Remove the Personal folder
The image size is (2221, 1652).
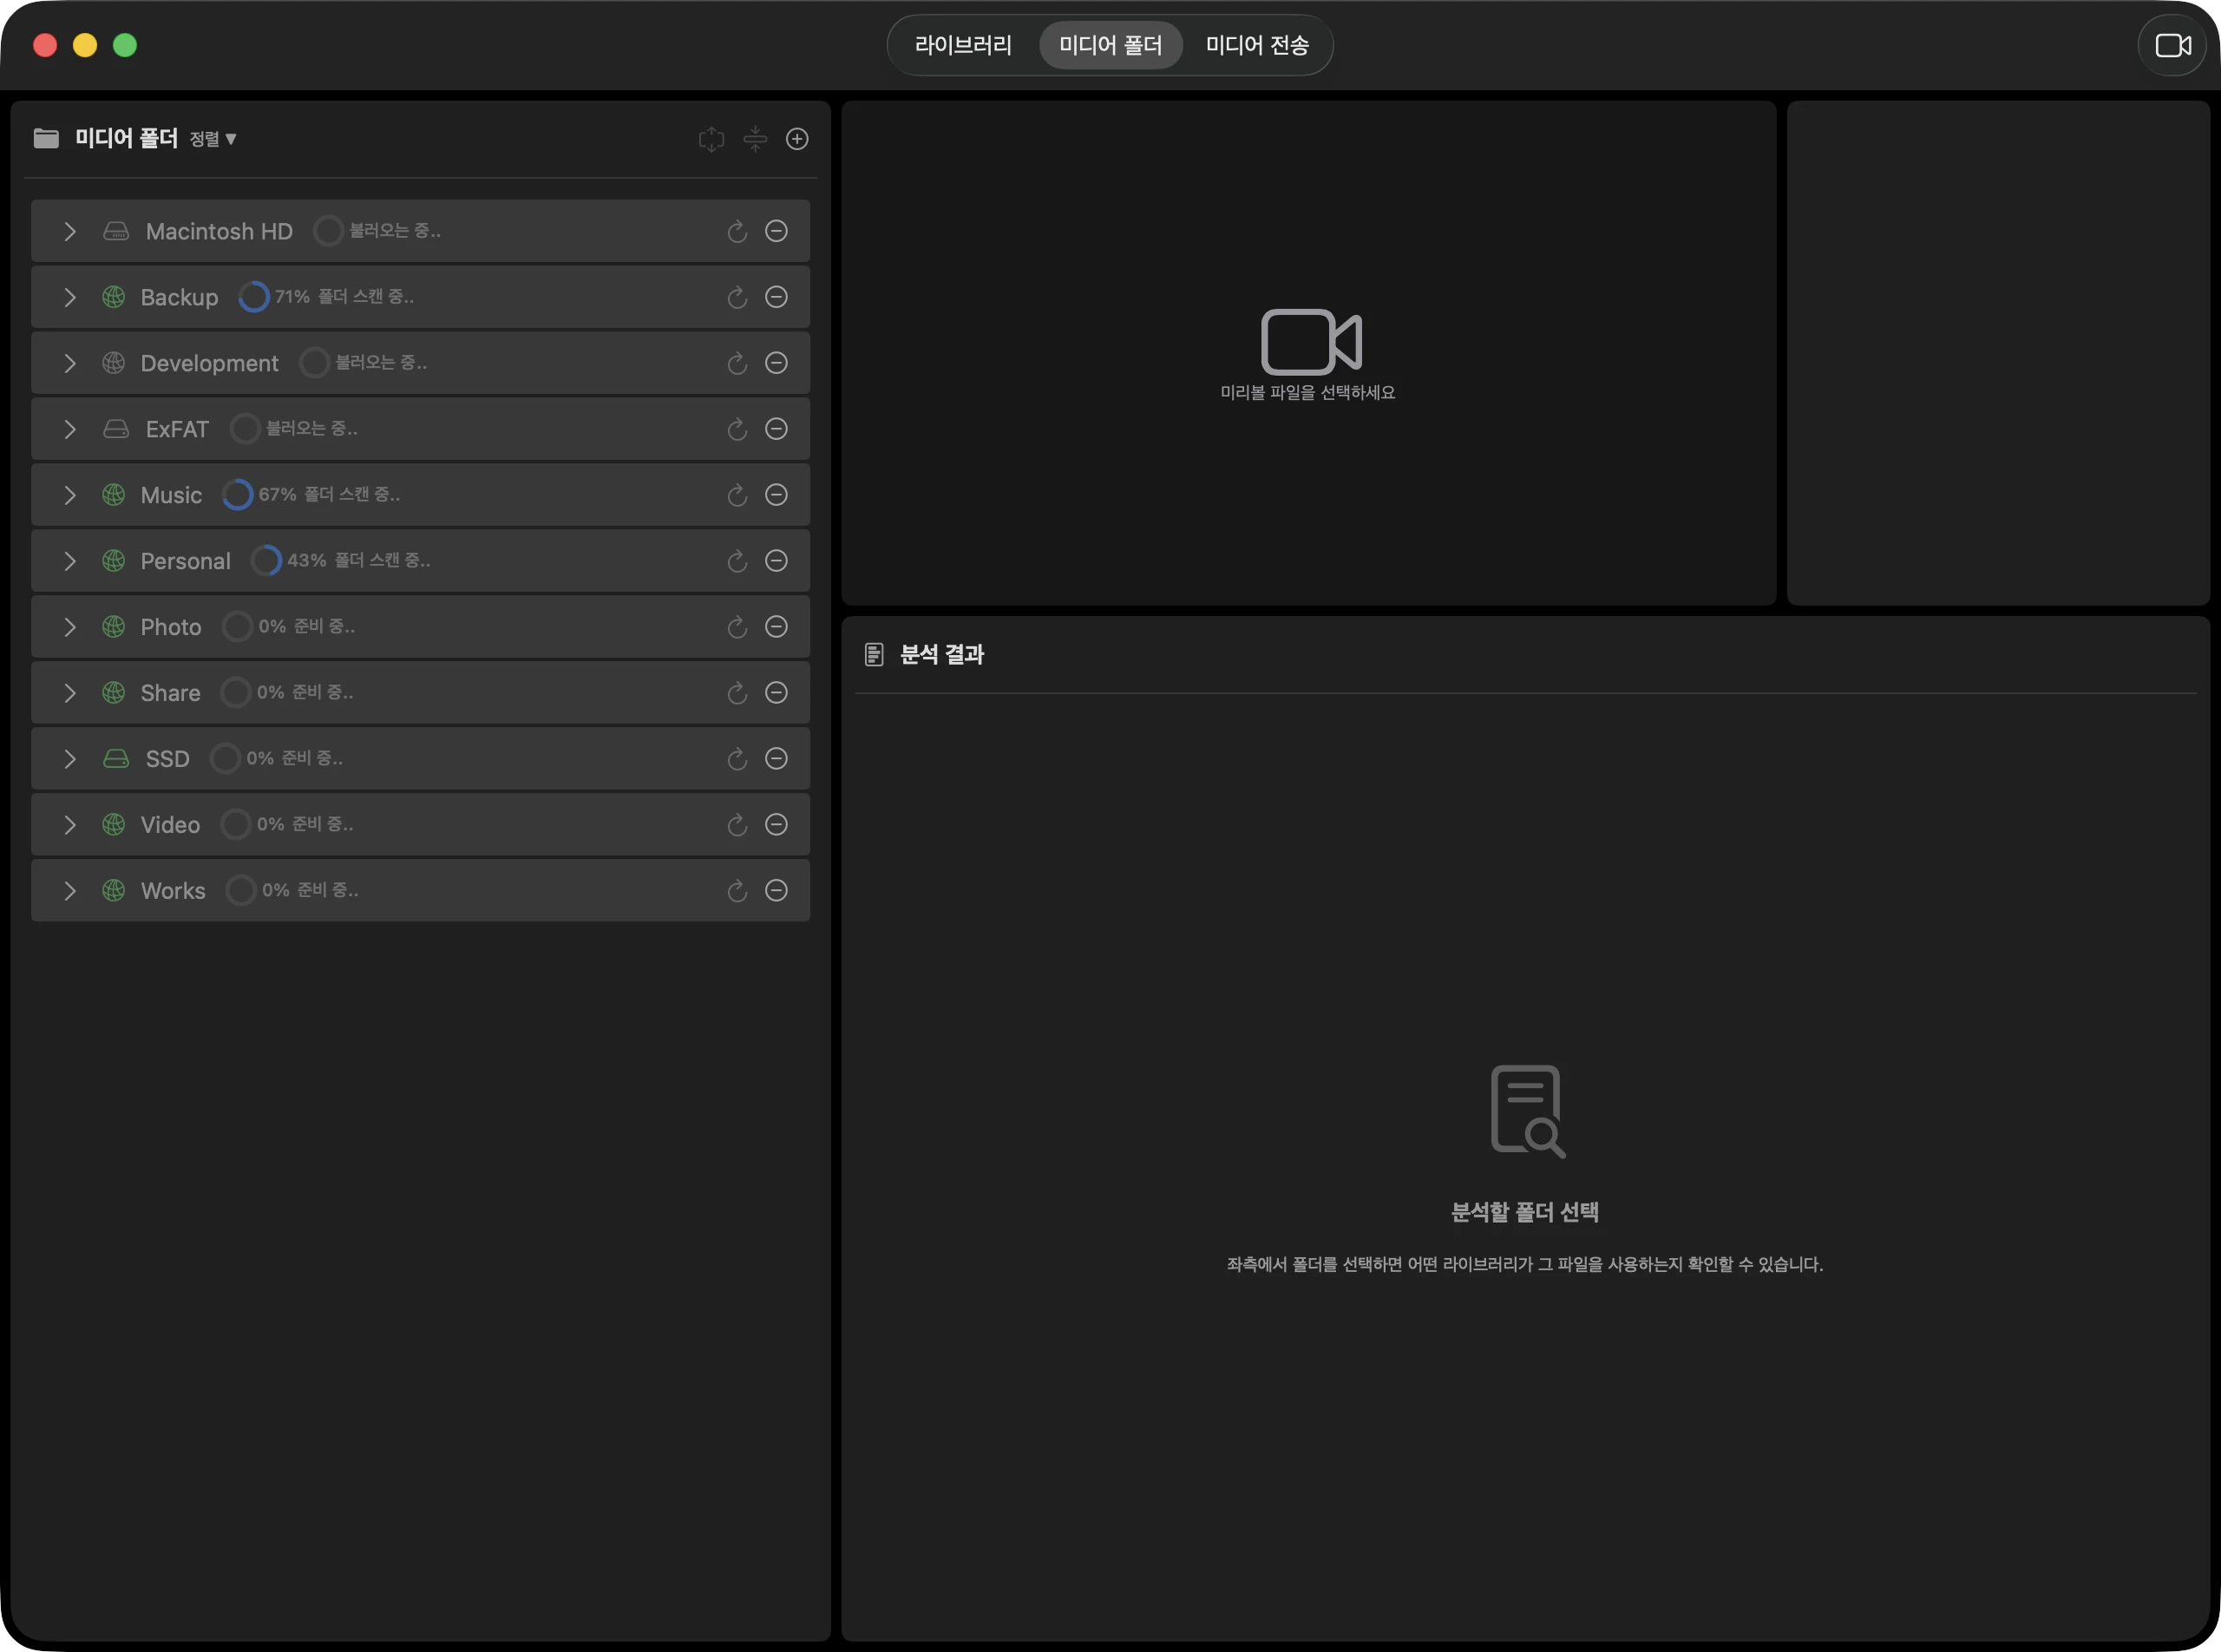pos(776,561)
